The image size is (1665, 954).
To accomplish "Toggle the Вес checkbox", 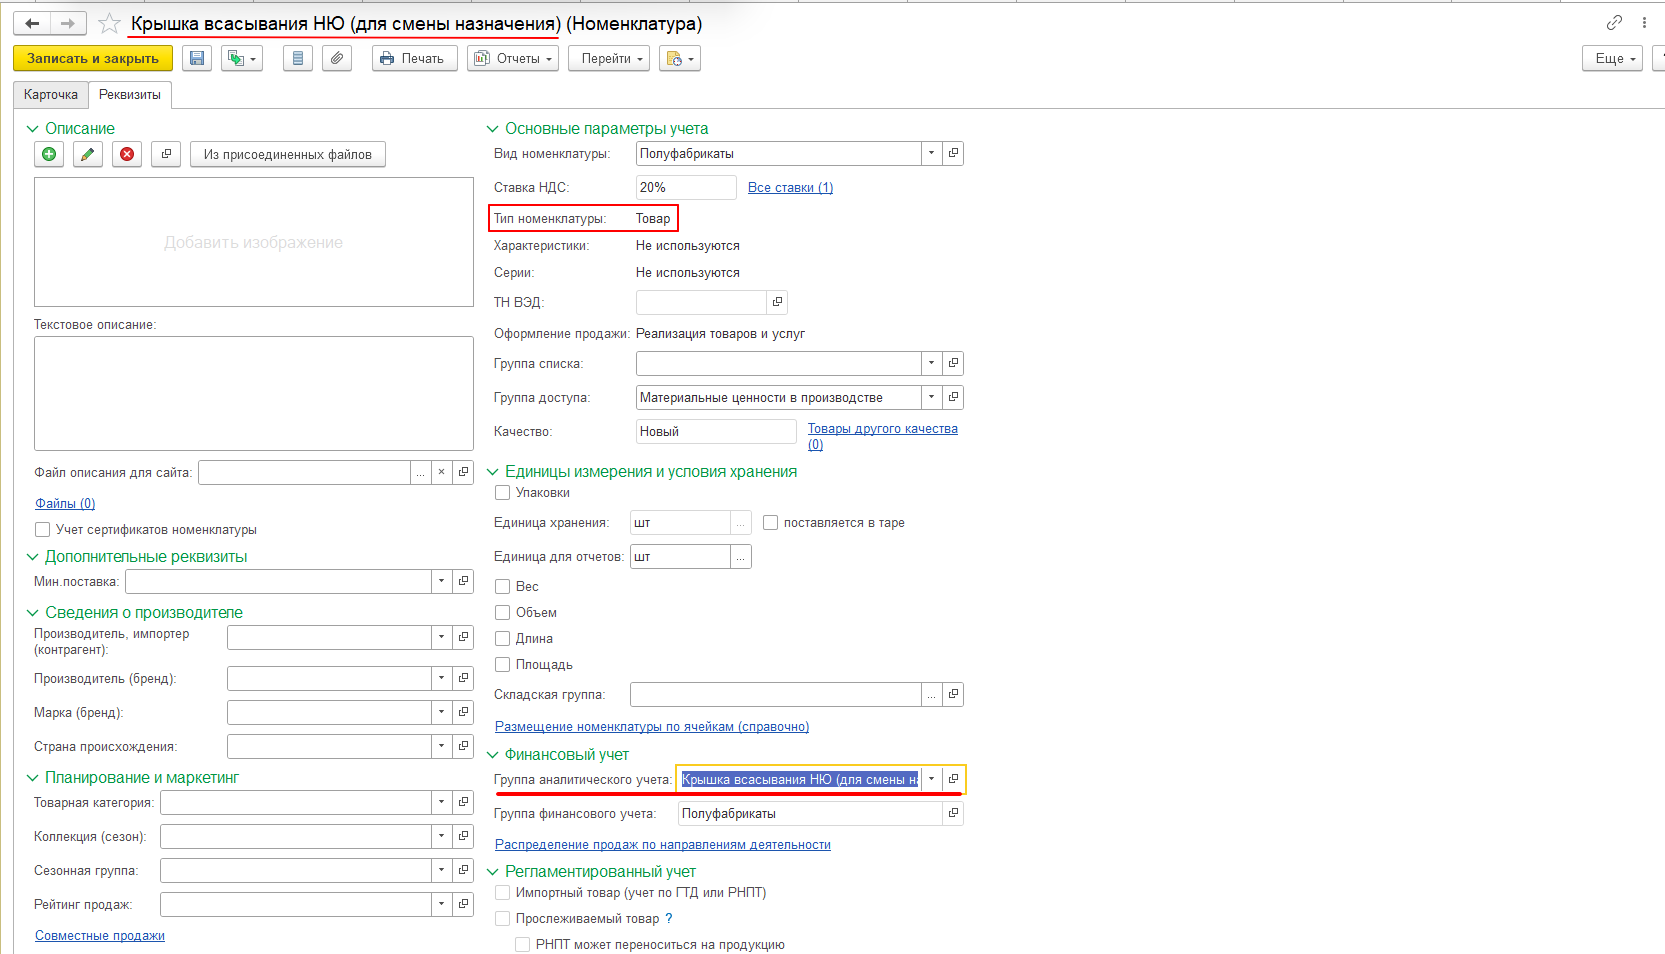I will (x=503, y=587).
